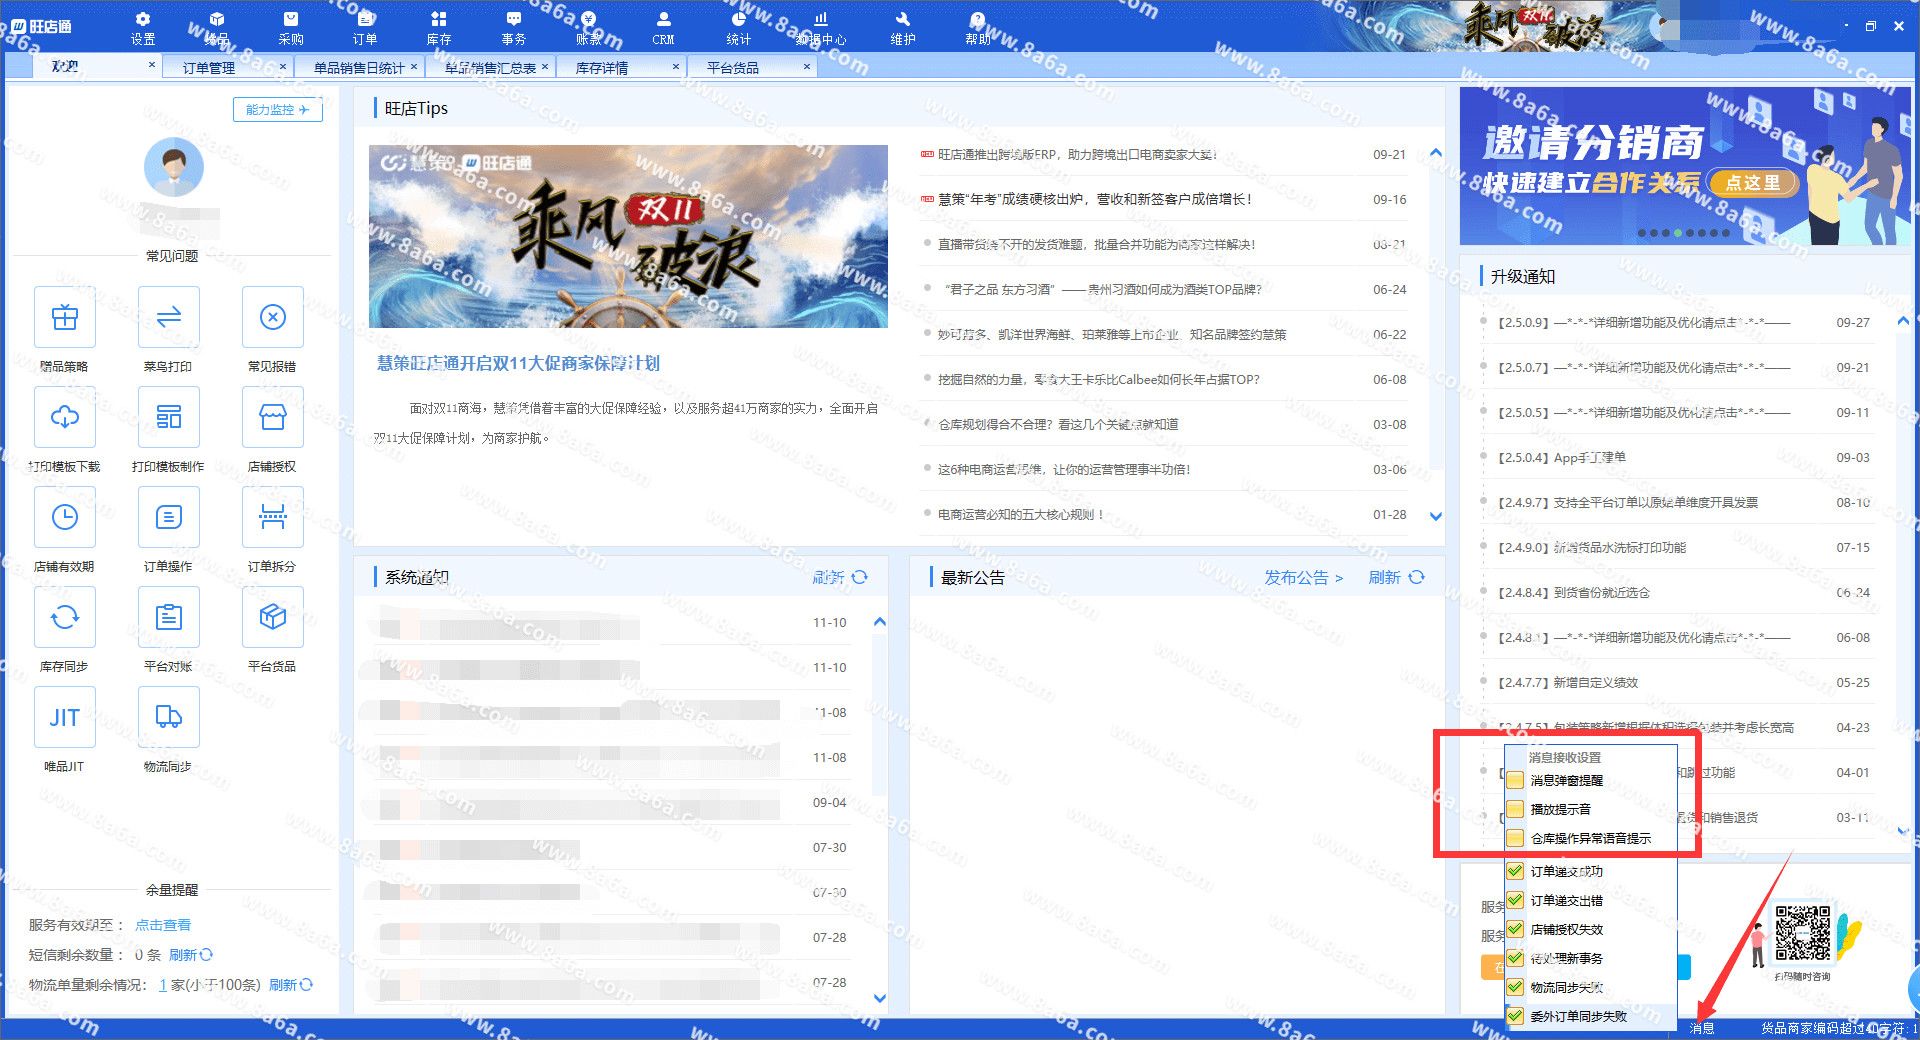Switch to the 平台货品 tab
1920x1040 pixels.
click(x=733, y=67)
